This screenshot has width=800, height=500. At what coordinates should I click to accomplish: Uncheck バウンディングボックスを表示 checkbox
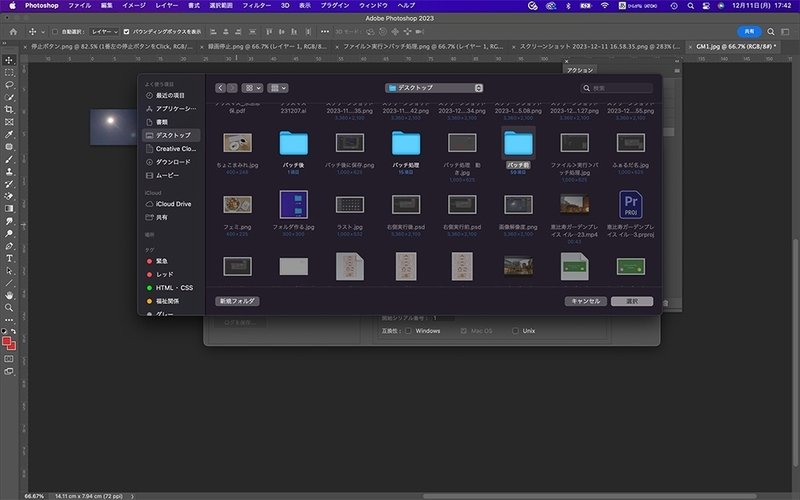[x=127, y=32]
